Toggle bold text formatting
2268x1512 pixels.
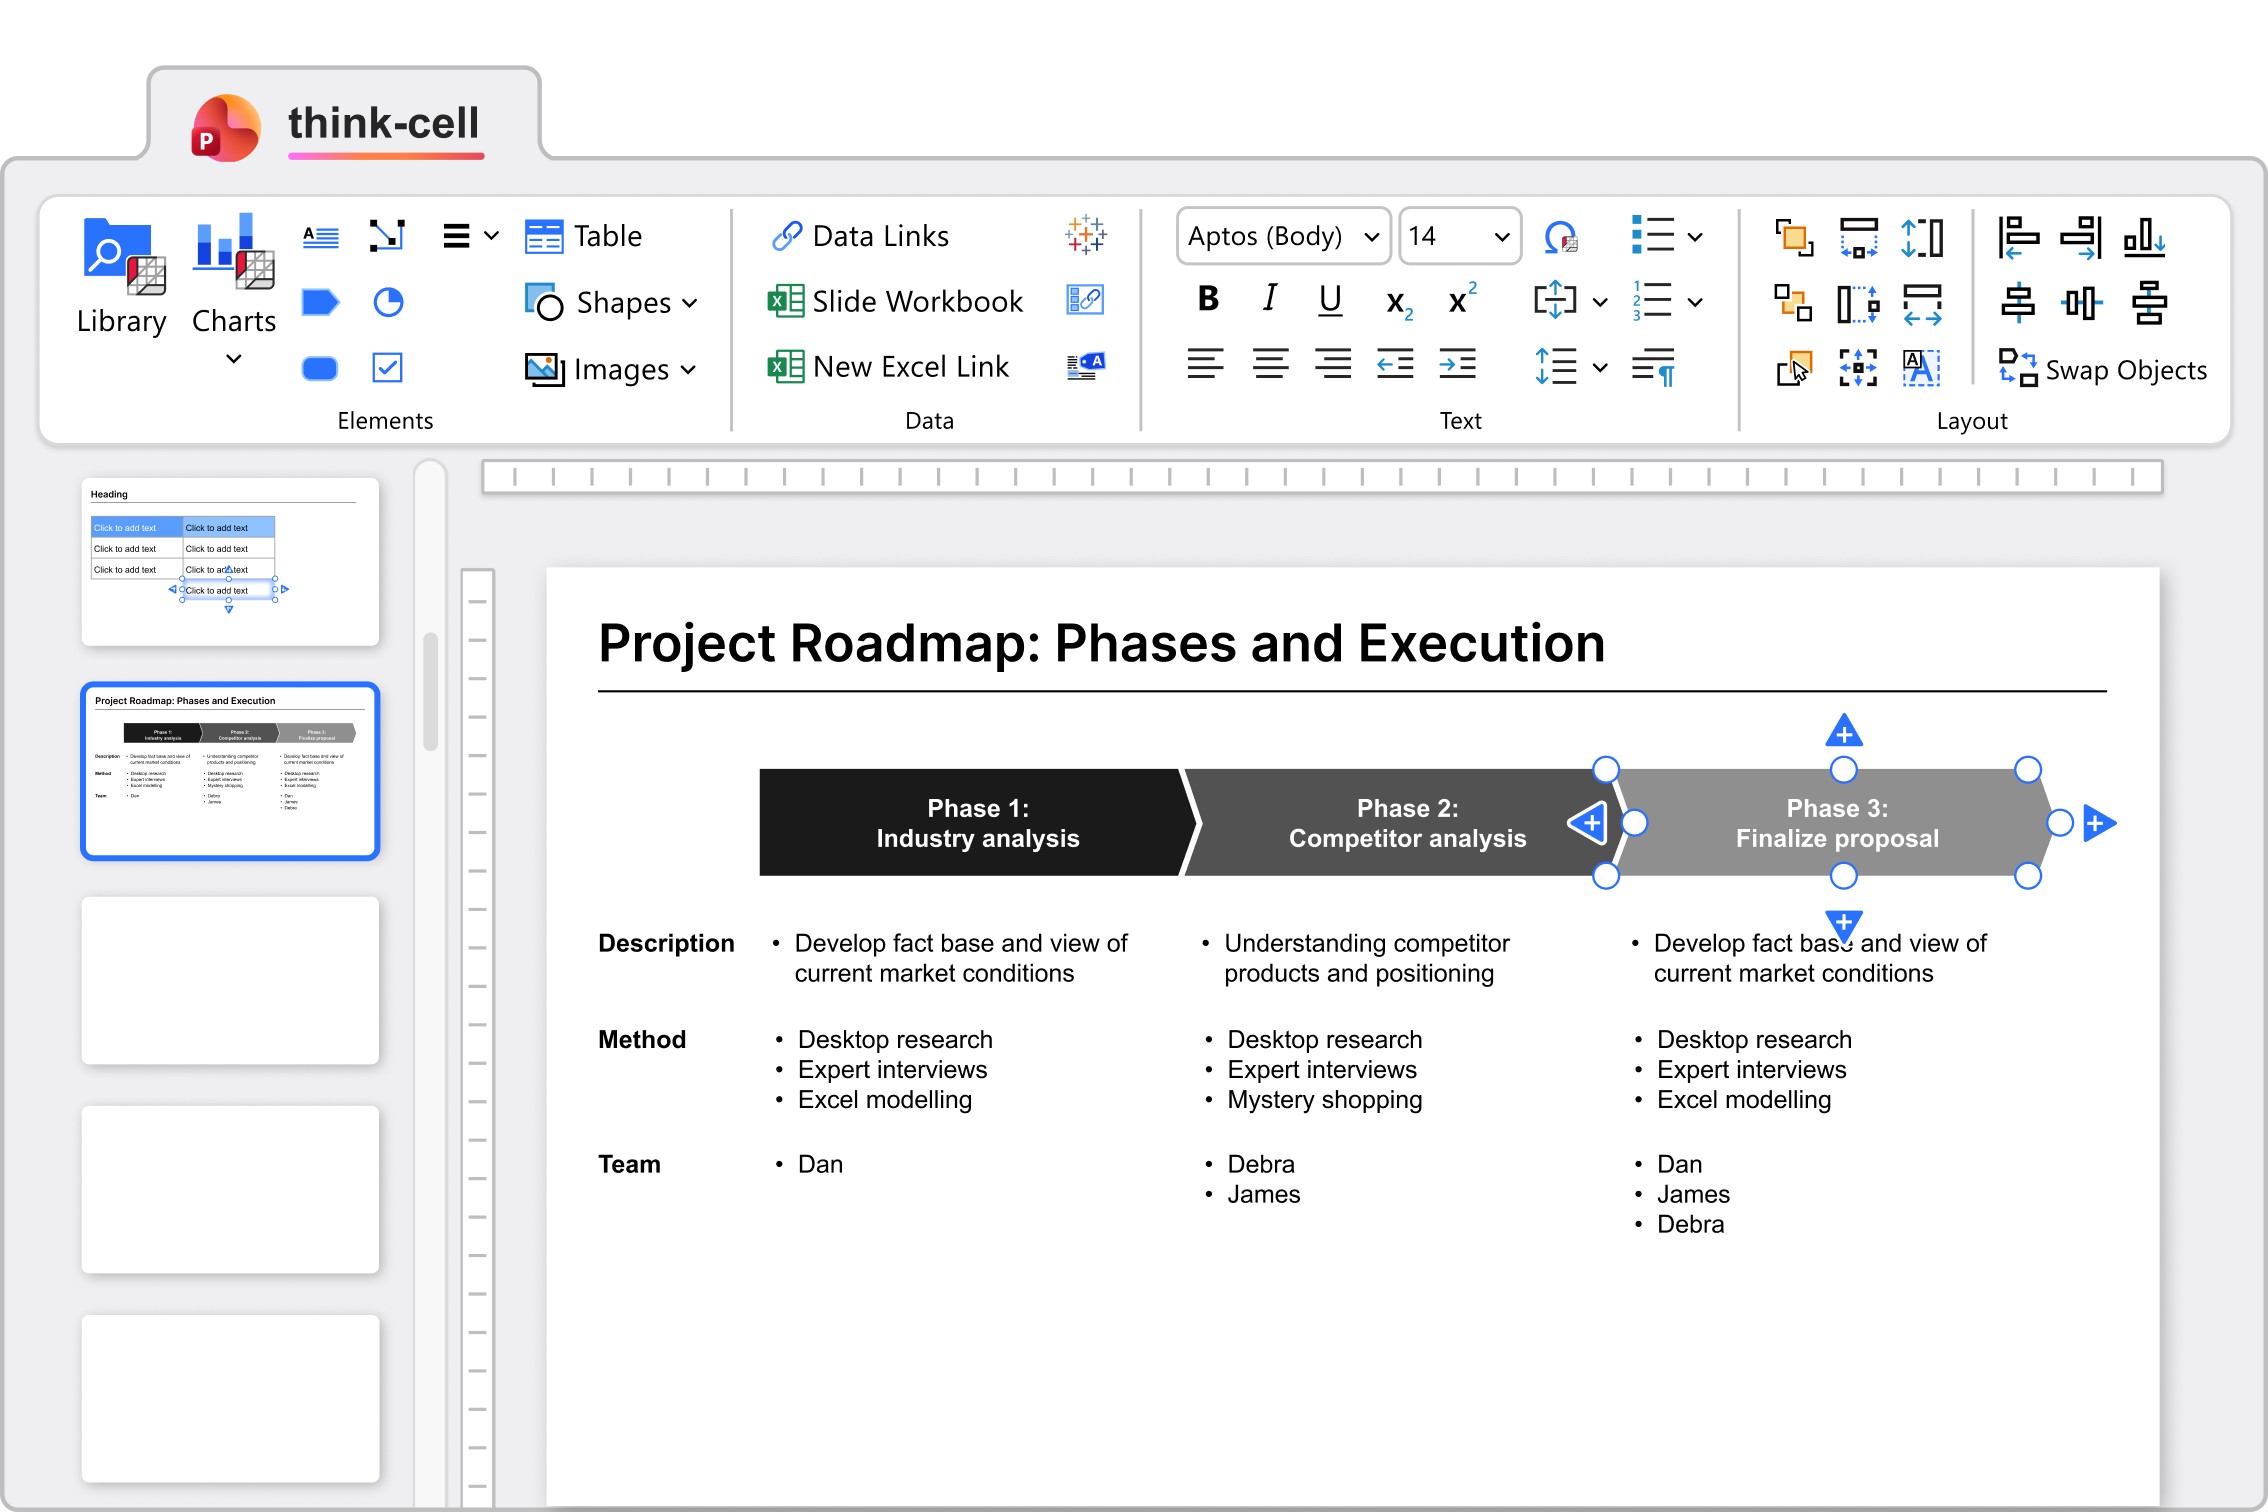coord(1207,299)
